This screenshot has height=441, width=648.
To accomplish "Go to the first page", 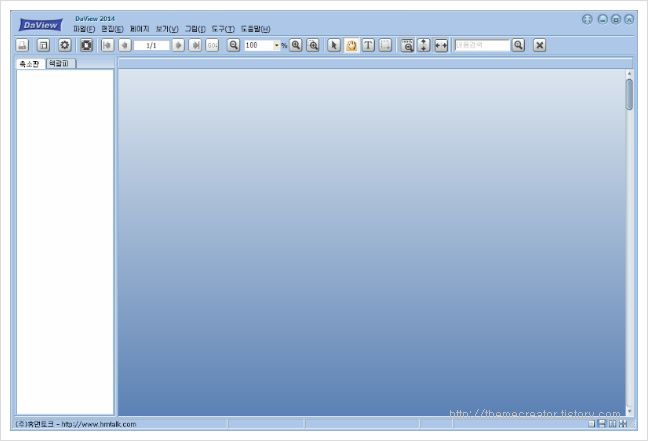I will point(107,45).
